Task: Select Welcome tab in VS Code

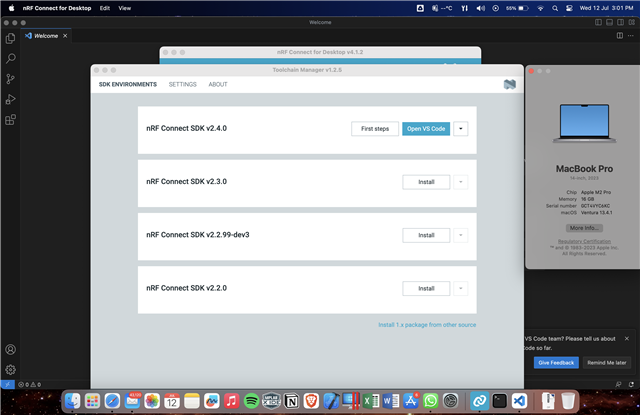Action: pyautogui.click(x=46, y=36)
